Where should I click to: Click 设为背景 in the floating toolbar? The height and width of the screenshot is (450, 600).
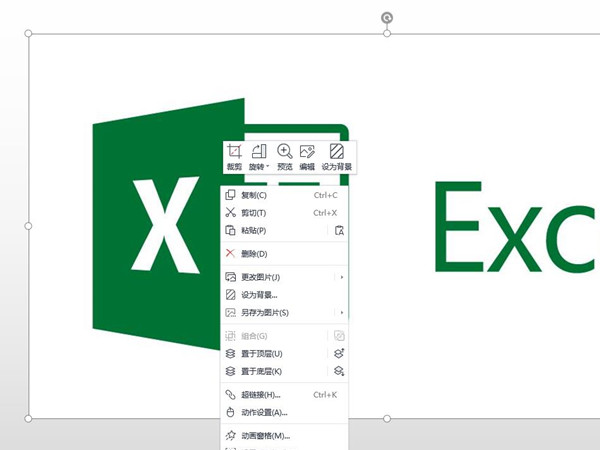[x=336, y=157]
